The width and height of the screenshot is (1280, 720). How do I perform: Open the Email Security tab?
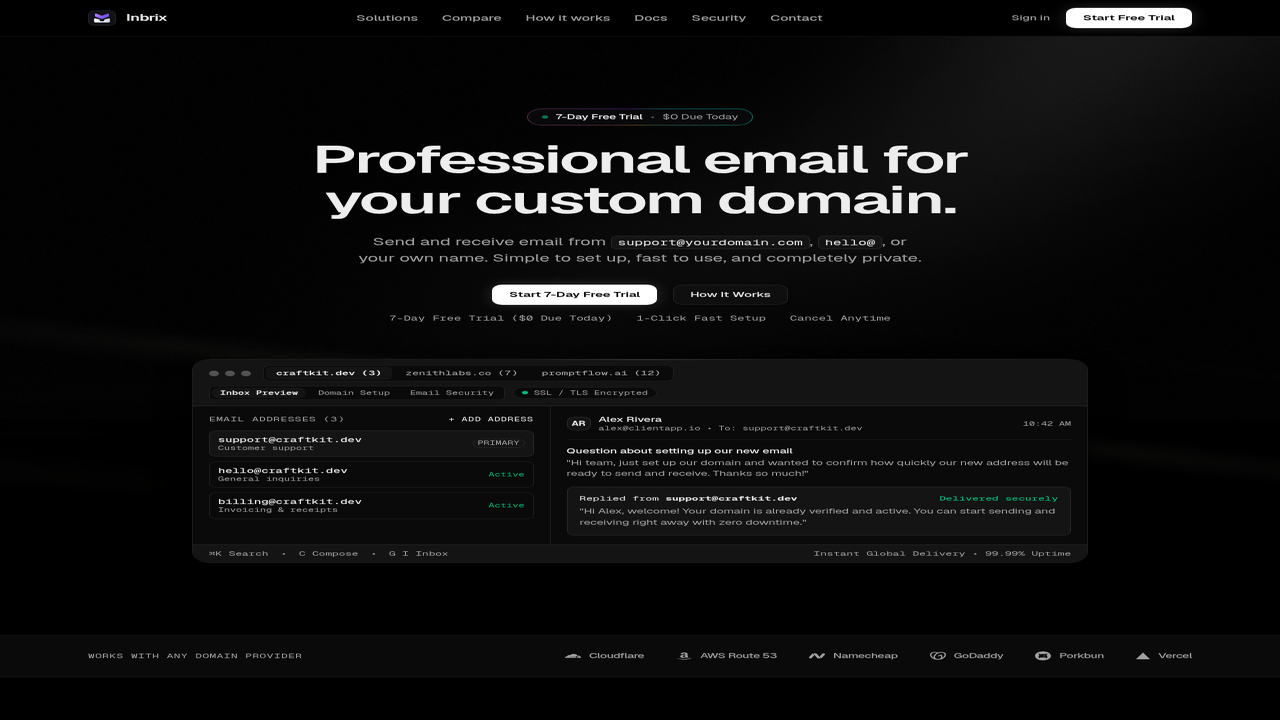pyautogui.click(x=452, y=393)
